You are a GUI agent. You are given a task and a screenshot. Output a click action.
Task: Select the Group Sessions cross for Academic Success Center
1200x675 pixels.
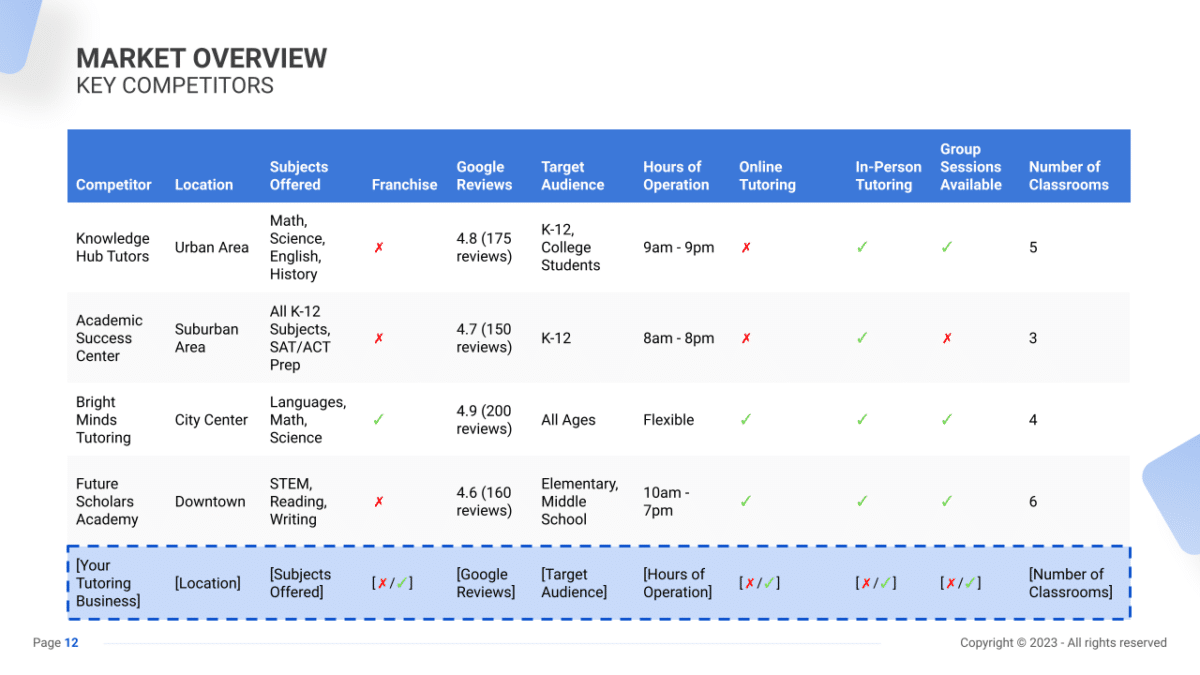coord(947,339)
